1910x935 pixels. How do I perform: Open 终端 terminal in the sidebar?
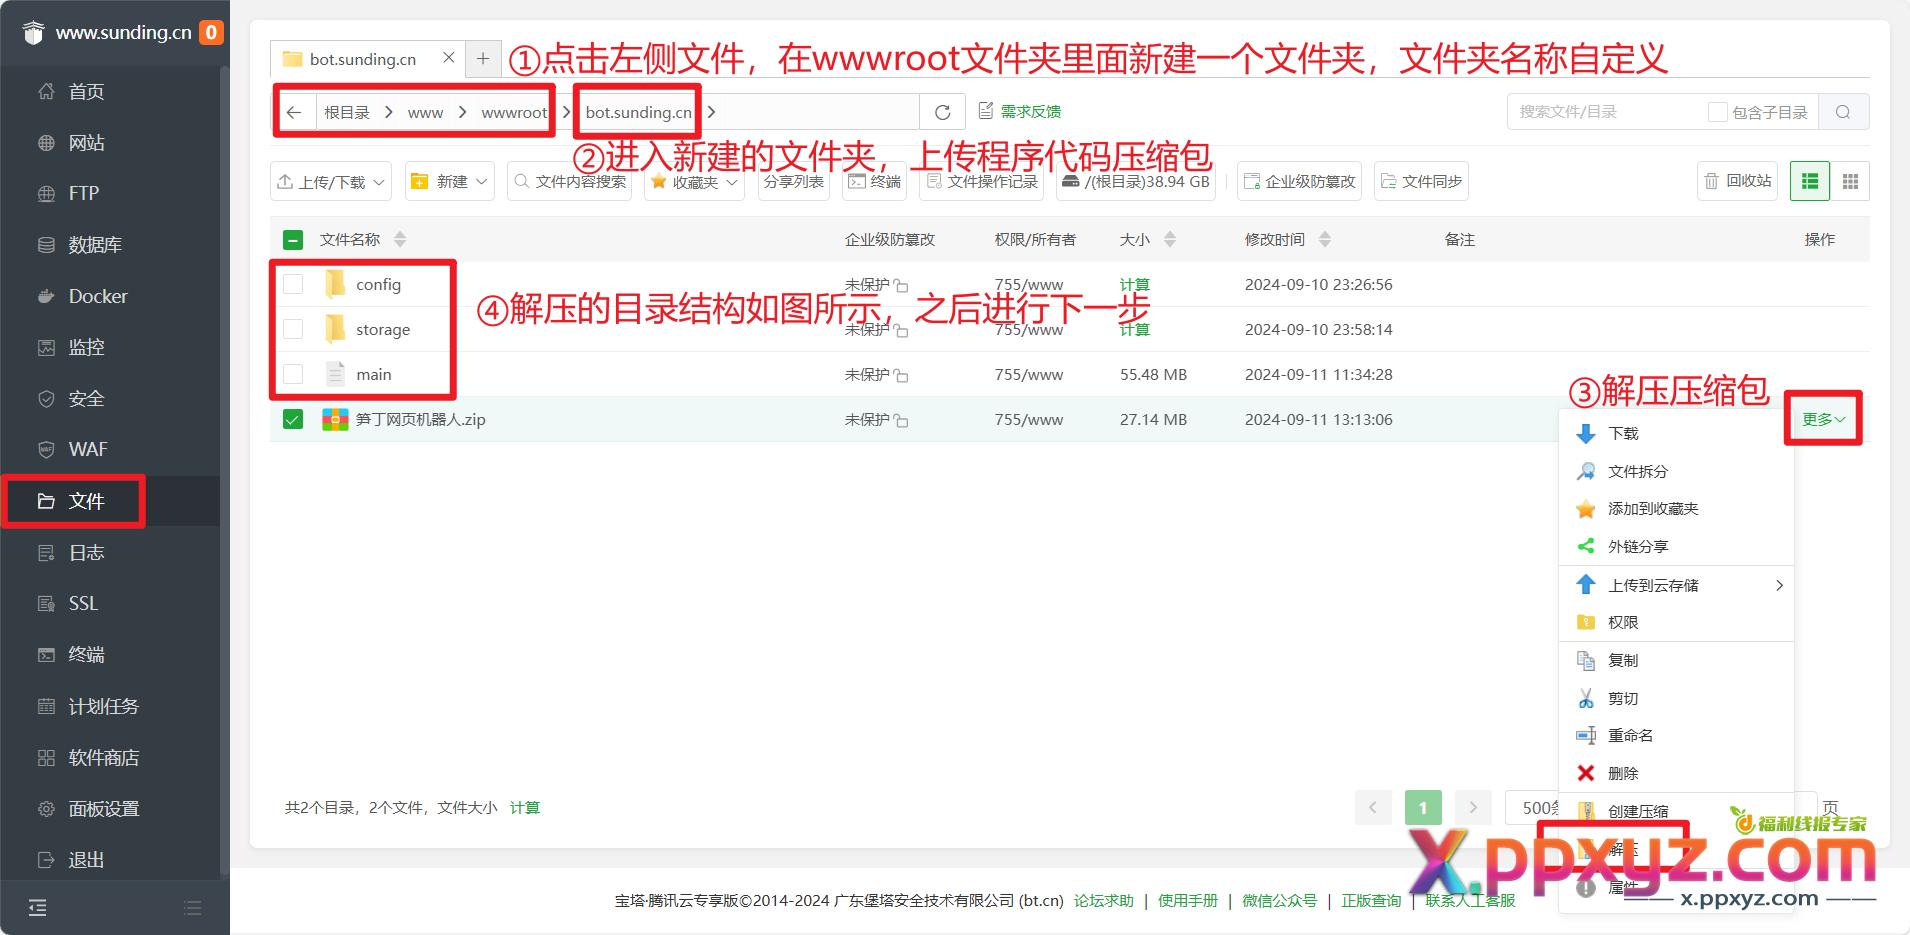coord(85,654)
